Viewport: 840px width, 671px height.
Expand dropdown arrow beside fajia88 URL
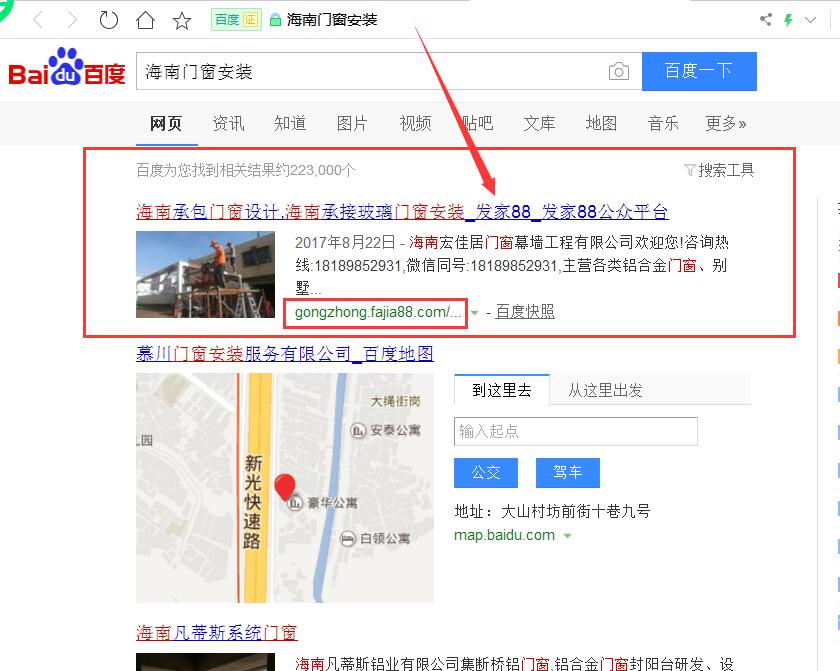[x=474, y=313]
